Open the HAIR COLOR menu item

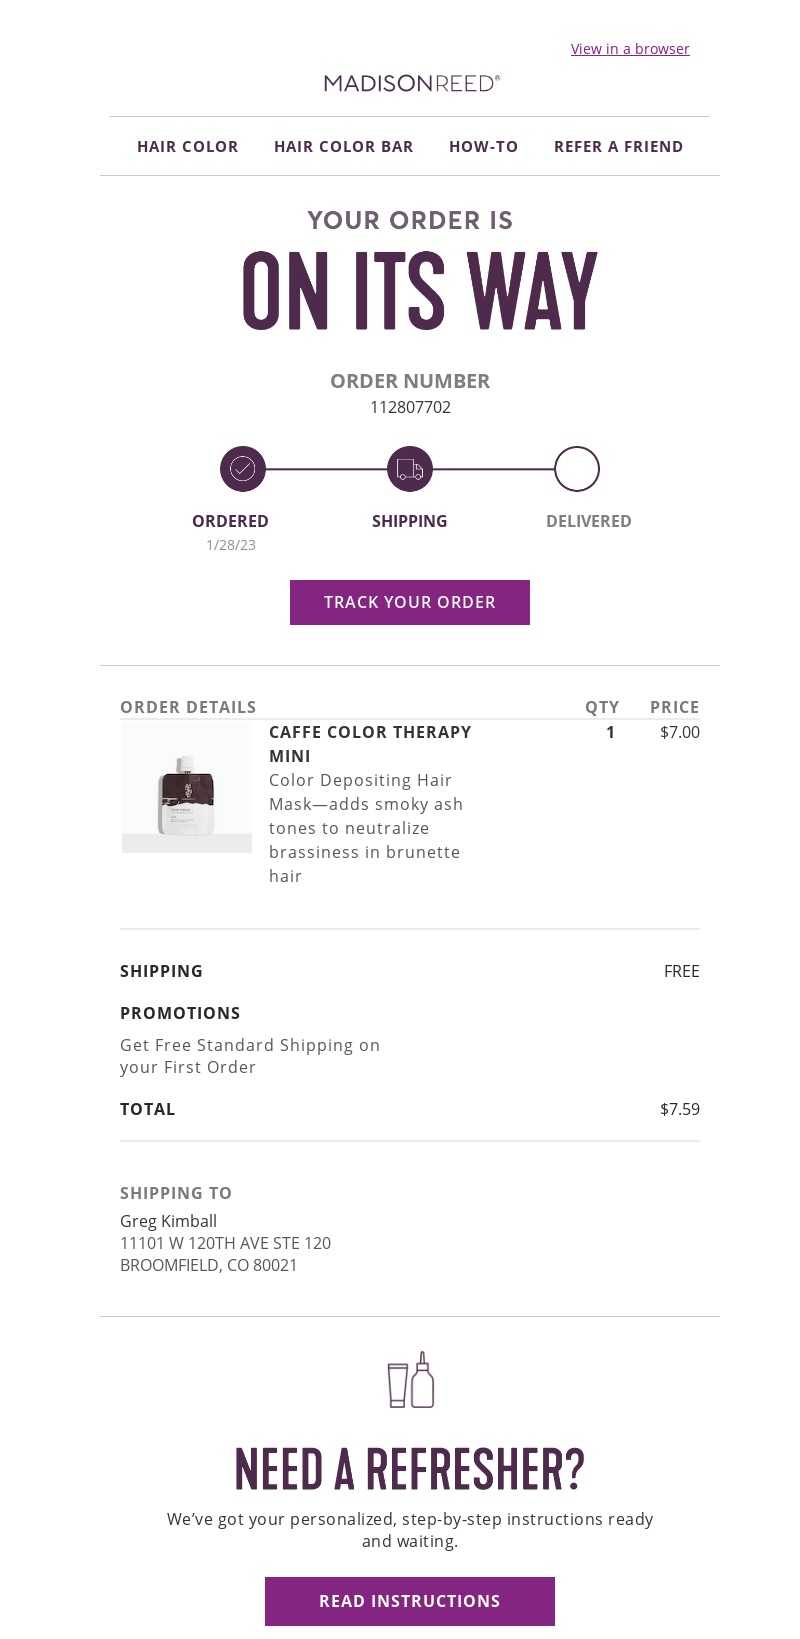187,146
